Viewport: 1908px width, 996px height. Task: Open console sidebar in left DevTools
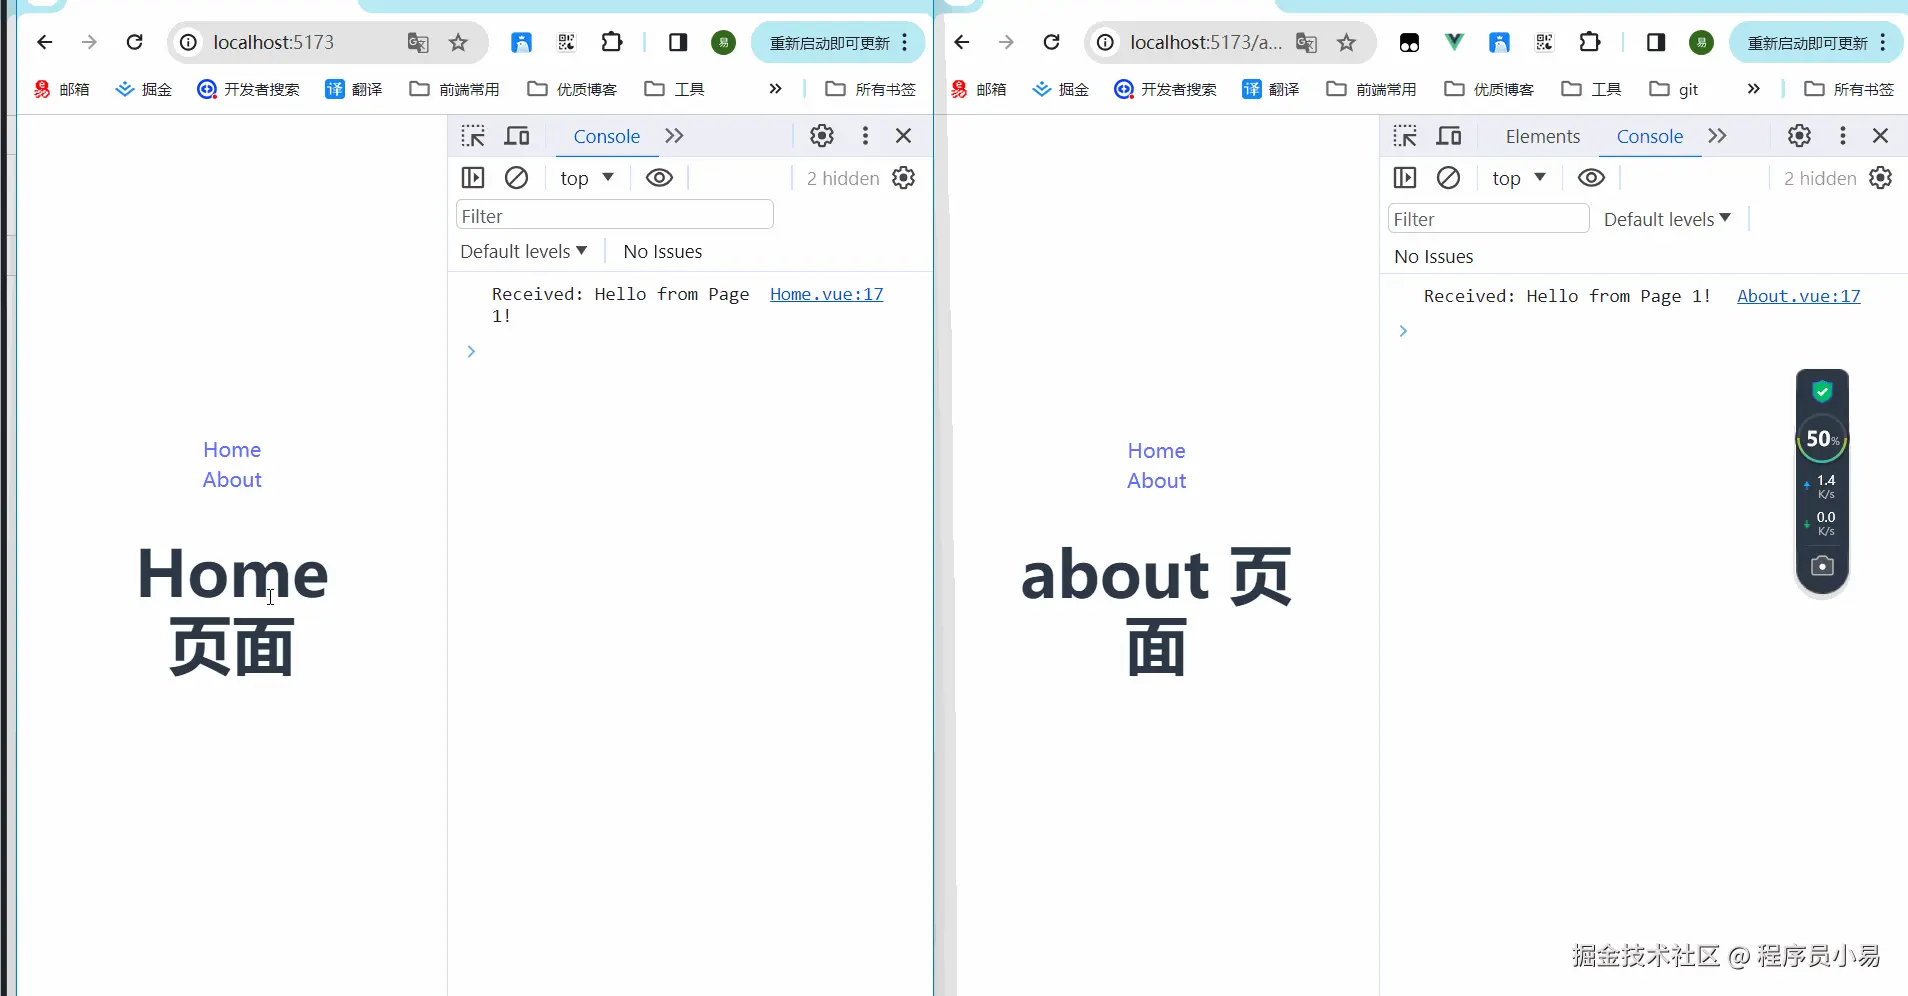(473, 178)
